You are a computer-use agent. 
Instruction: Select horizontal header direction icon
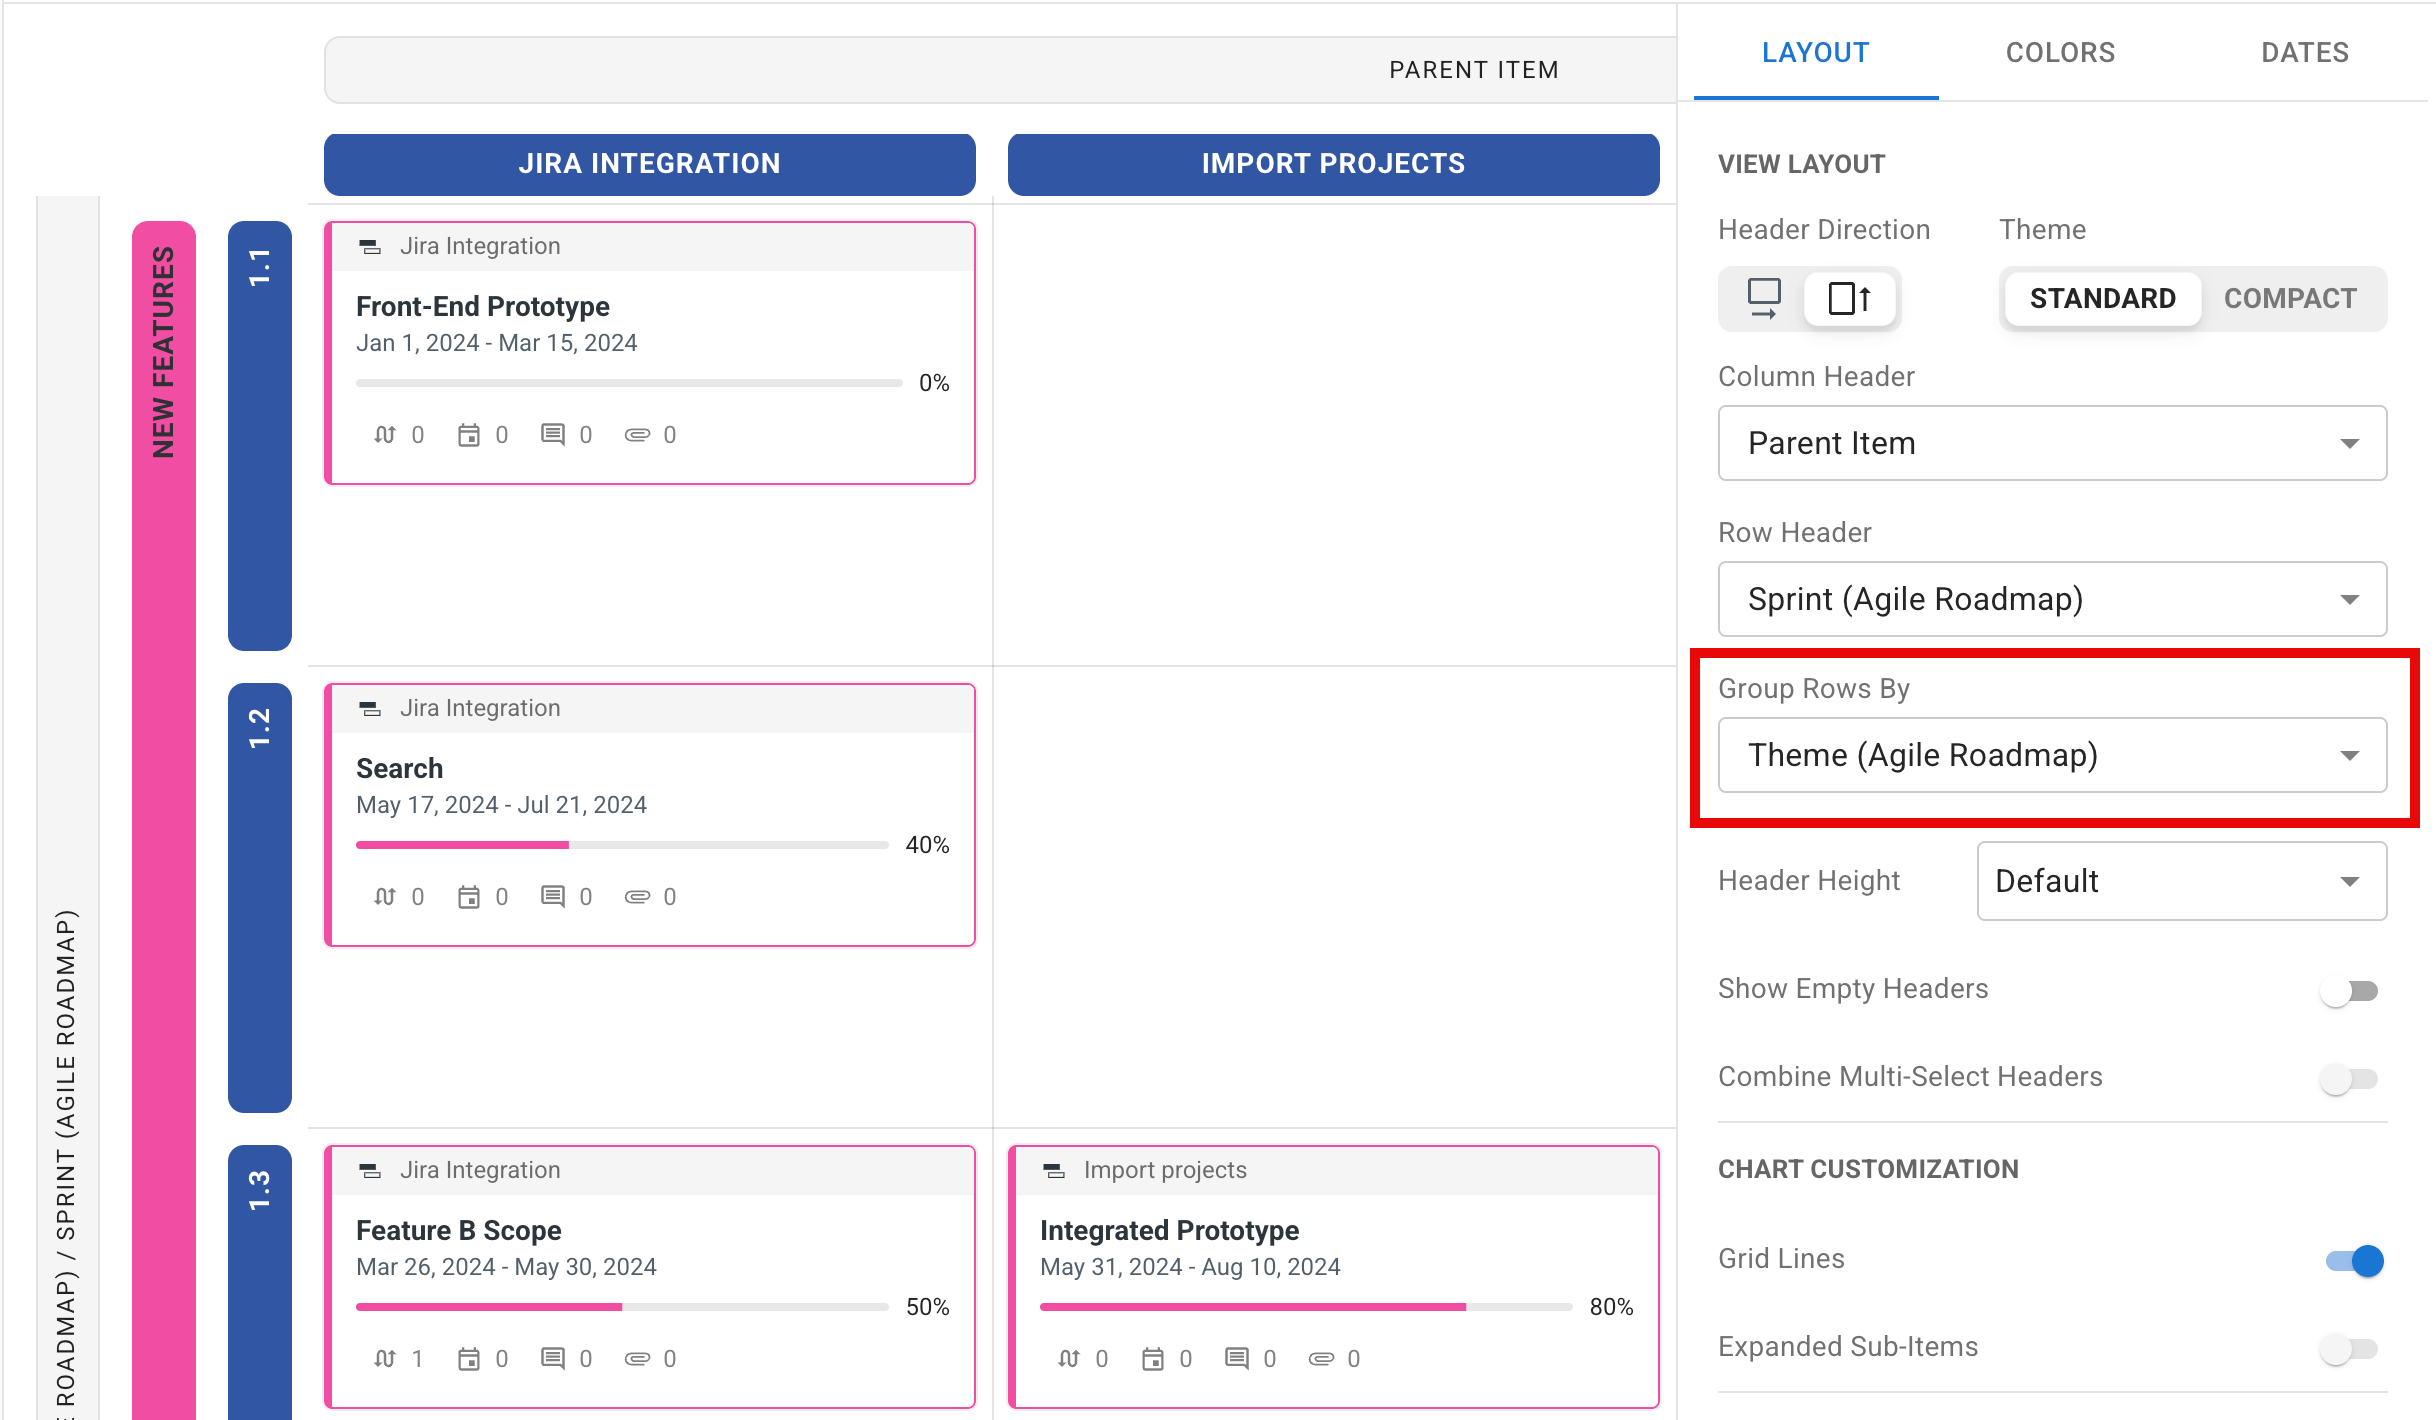click(1763, 298)
